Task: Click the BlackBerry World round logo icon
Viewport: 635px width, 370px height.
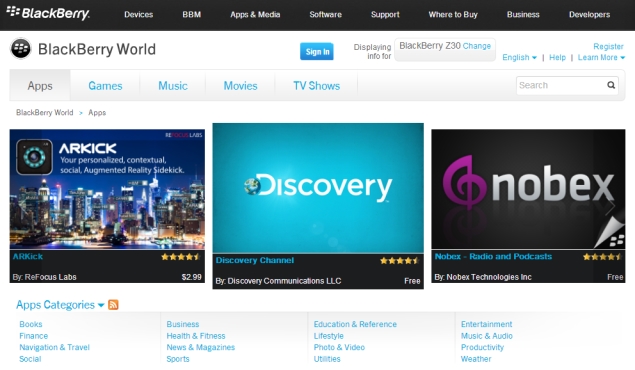Action: [21, 49]
